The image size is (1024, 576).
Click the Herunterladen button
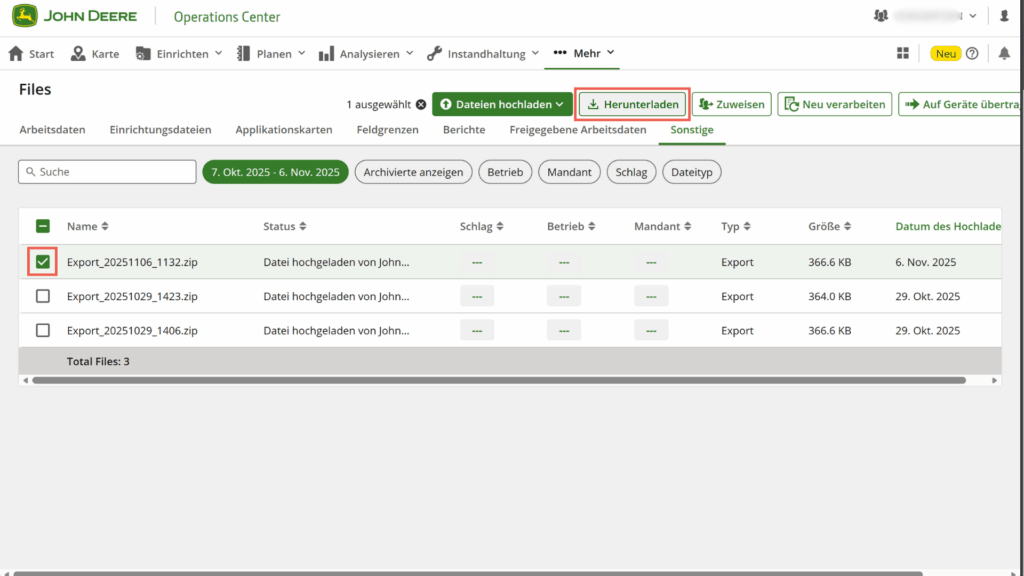coord(633,104)
